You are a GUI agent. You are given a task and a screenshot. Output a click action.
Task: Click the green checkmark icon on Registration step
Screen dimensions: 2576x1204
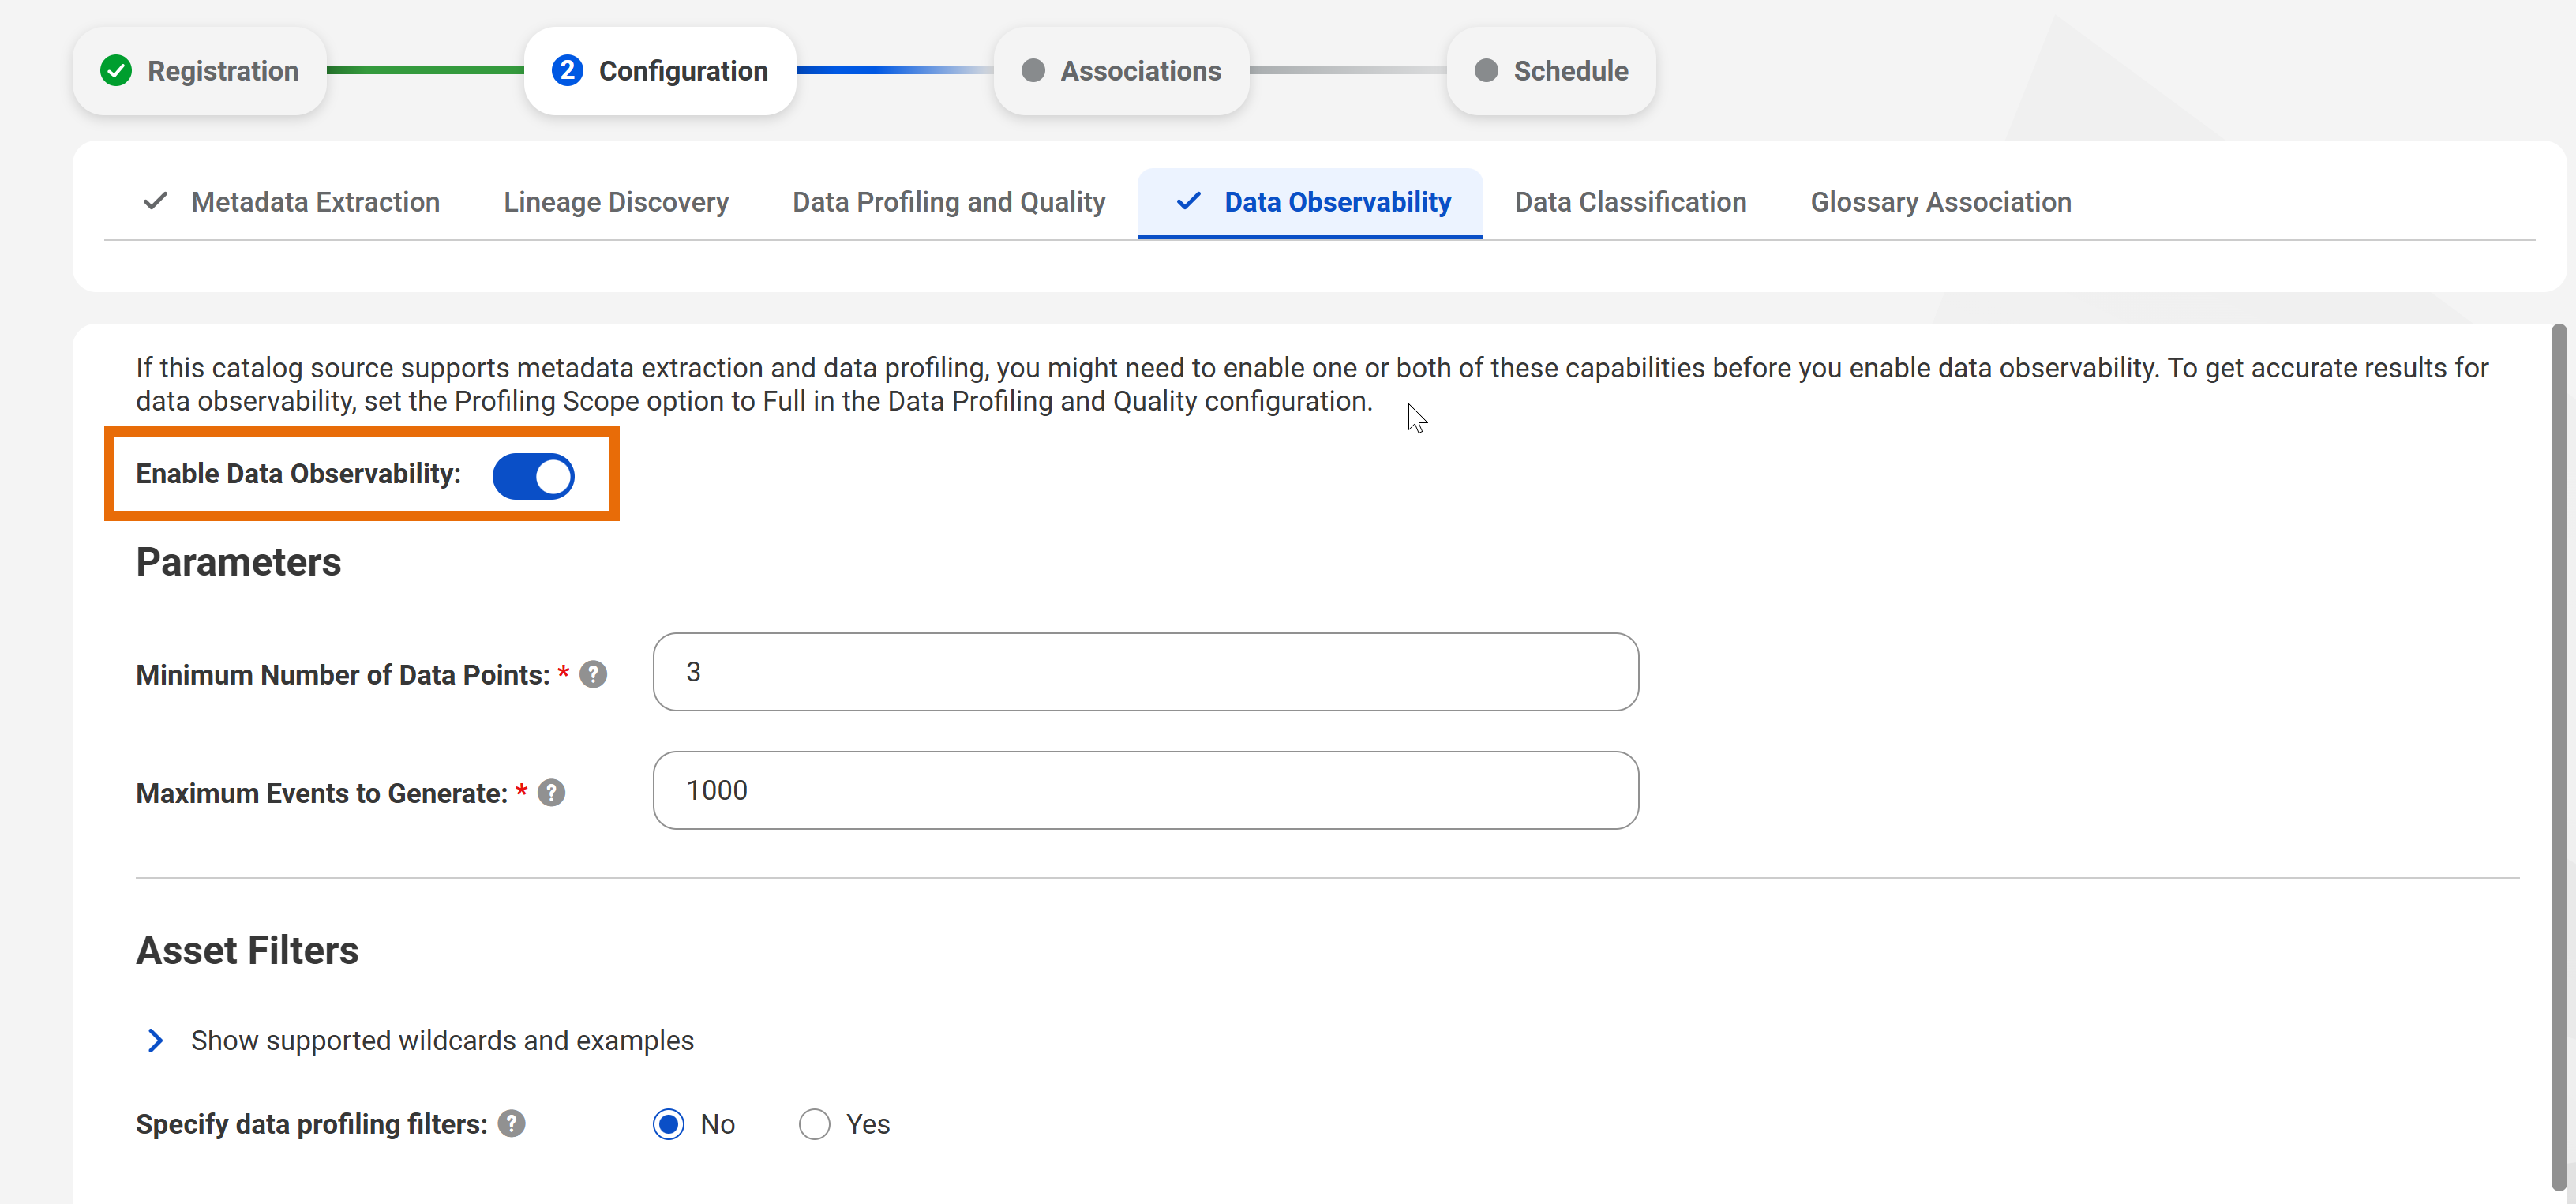click(x=116, y=71)
